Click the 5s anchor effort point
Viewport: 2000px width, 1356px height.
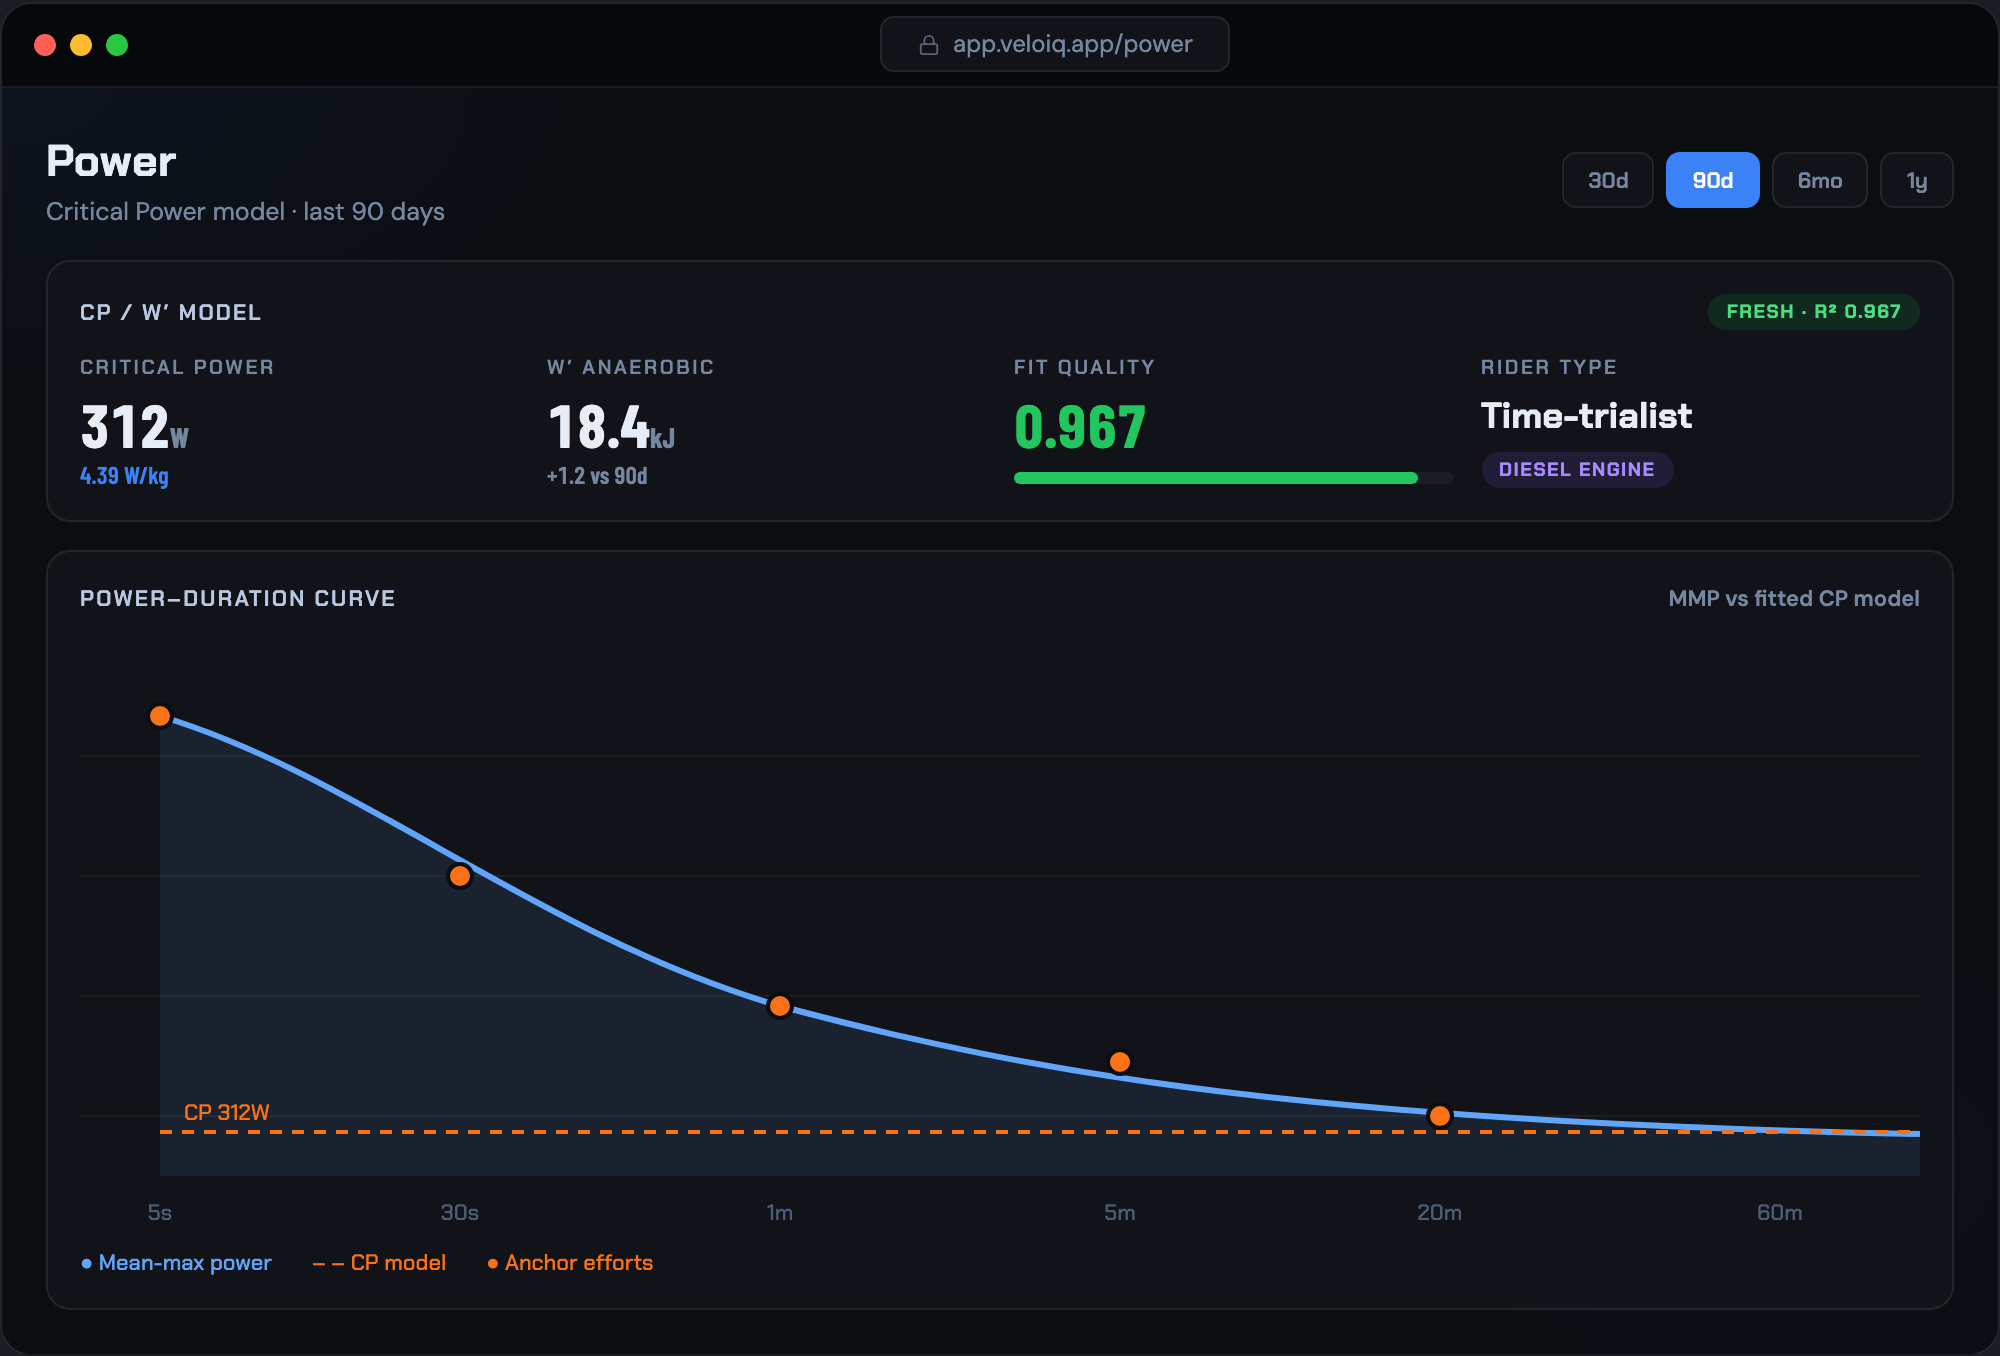coord(160,716)
